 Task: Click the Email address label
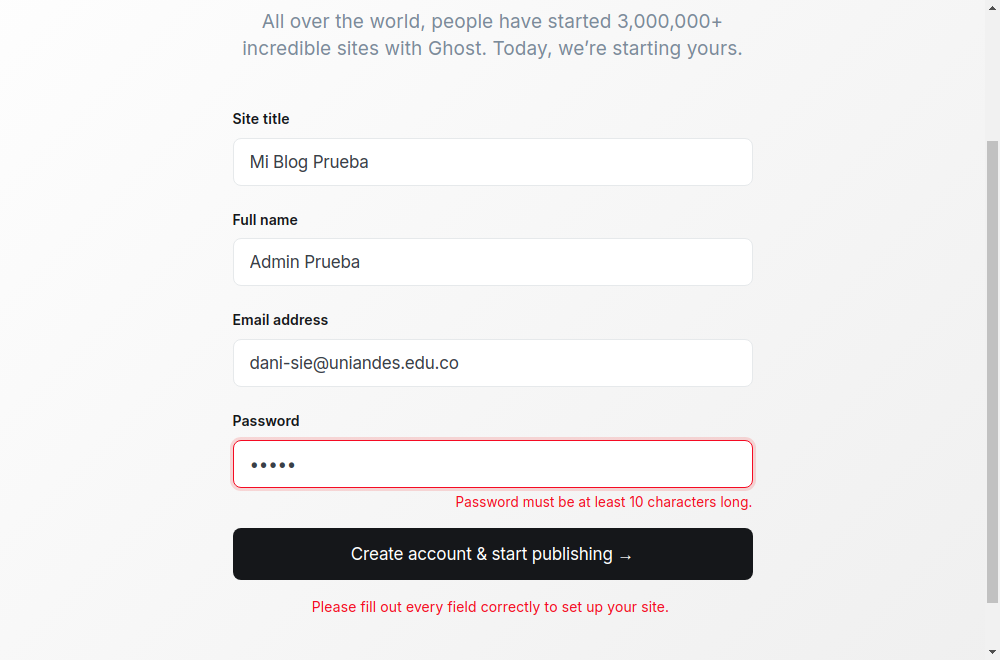tap(280, 320)
